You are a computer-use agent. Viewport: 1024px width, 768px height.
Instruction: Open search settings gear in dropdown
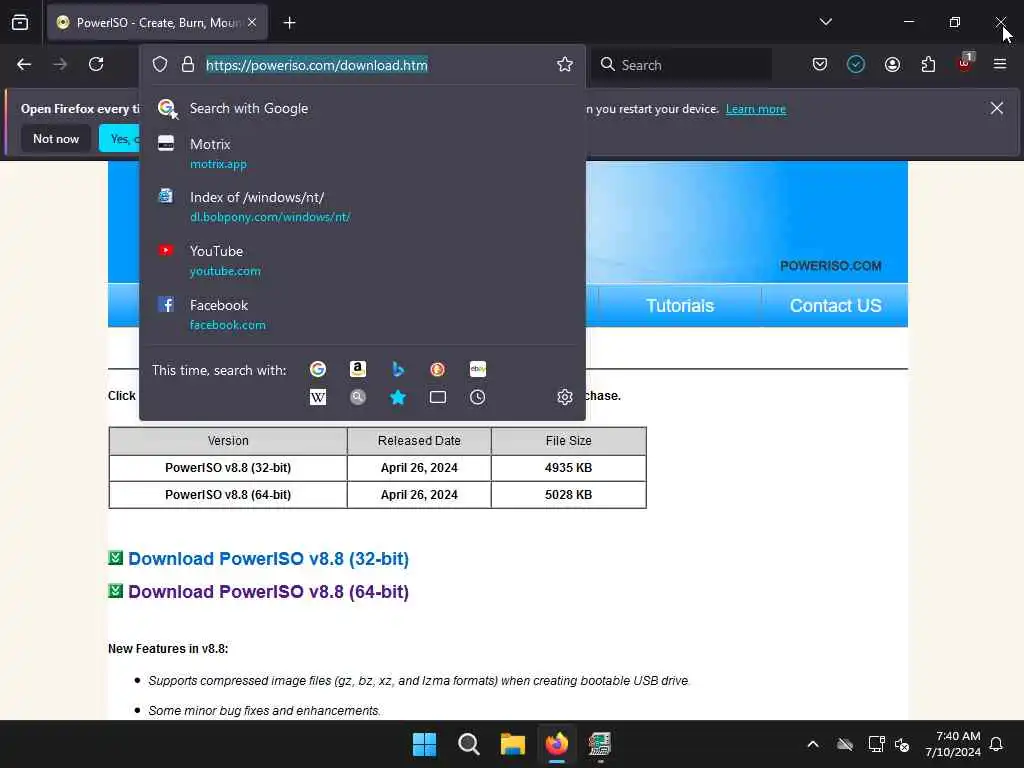pyautogui.click(x=565, y=397)
